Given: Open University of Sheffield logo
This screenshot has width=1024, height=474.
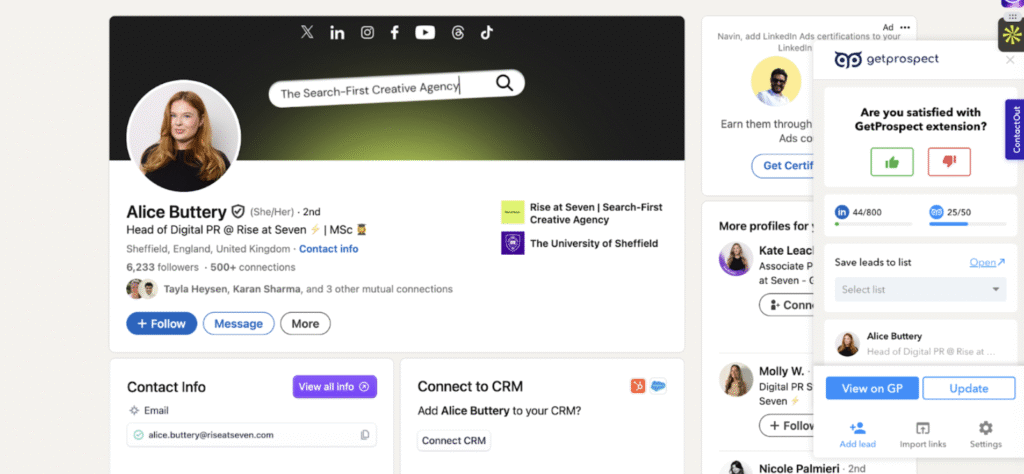Looking at the screenshot, I should click(513, 243).
